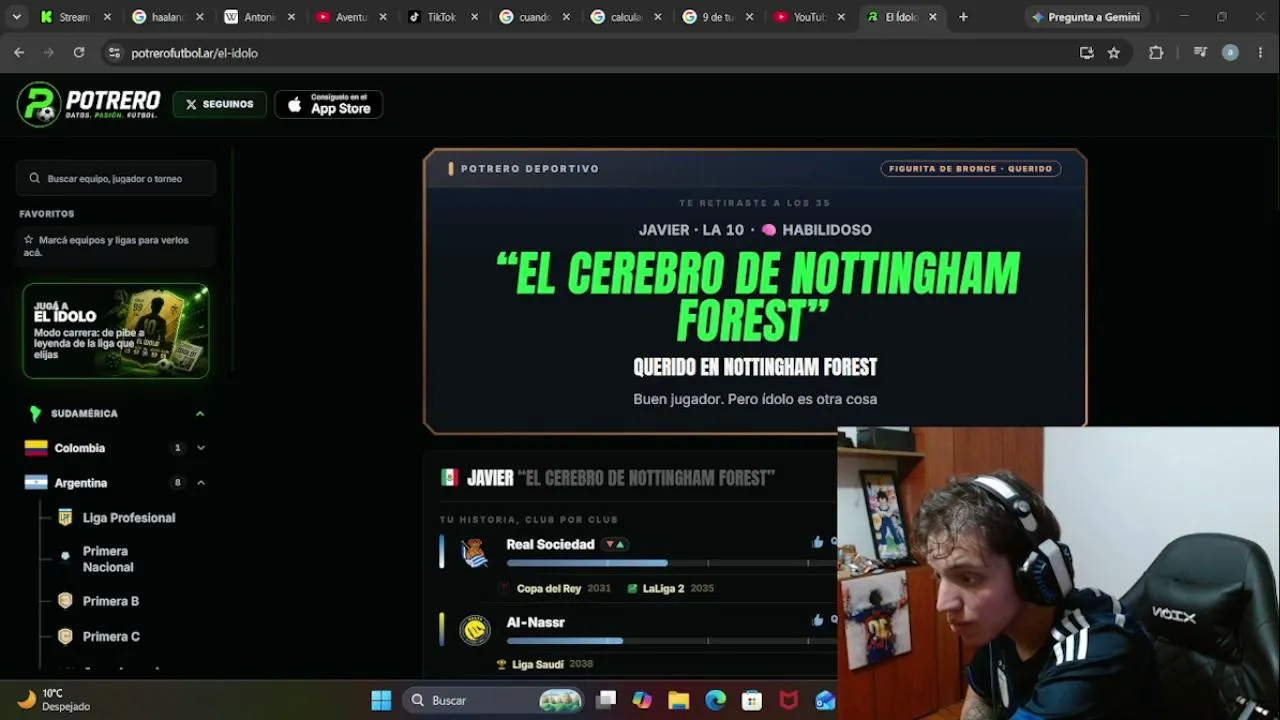
Task: Click the Real Sociedad club crest
Action: click(475, 552)
